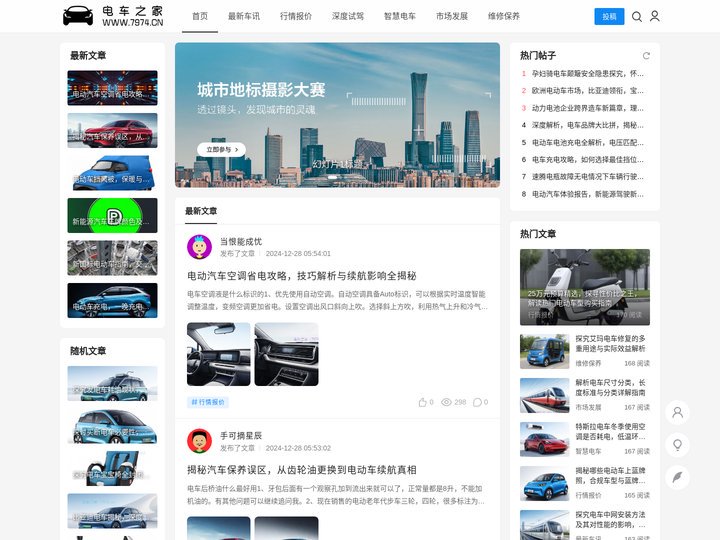
Task: Open 解析电车尺寸分类 hot article
Action: (x=610, y=388)
